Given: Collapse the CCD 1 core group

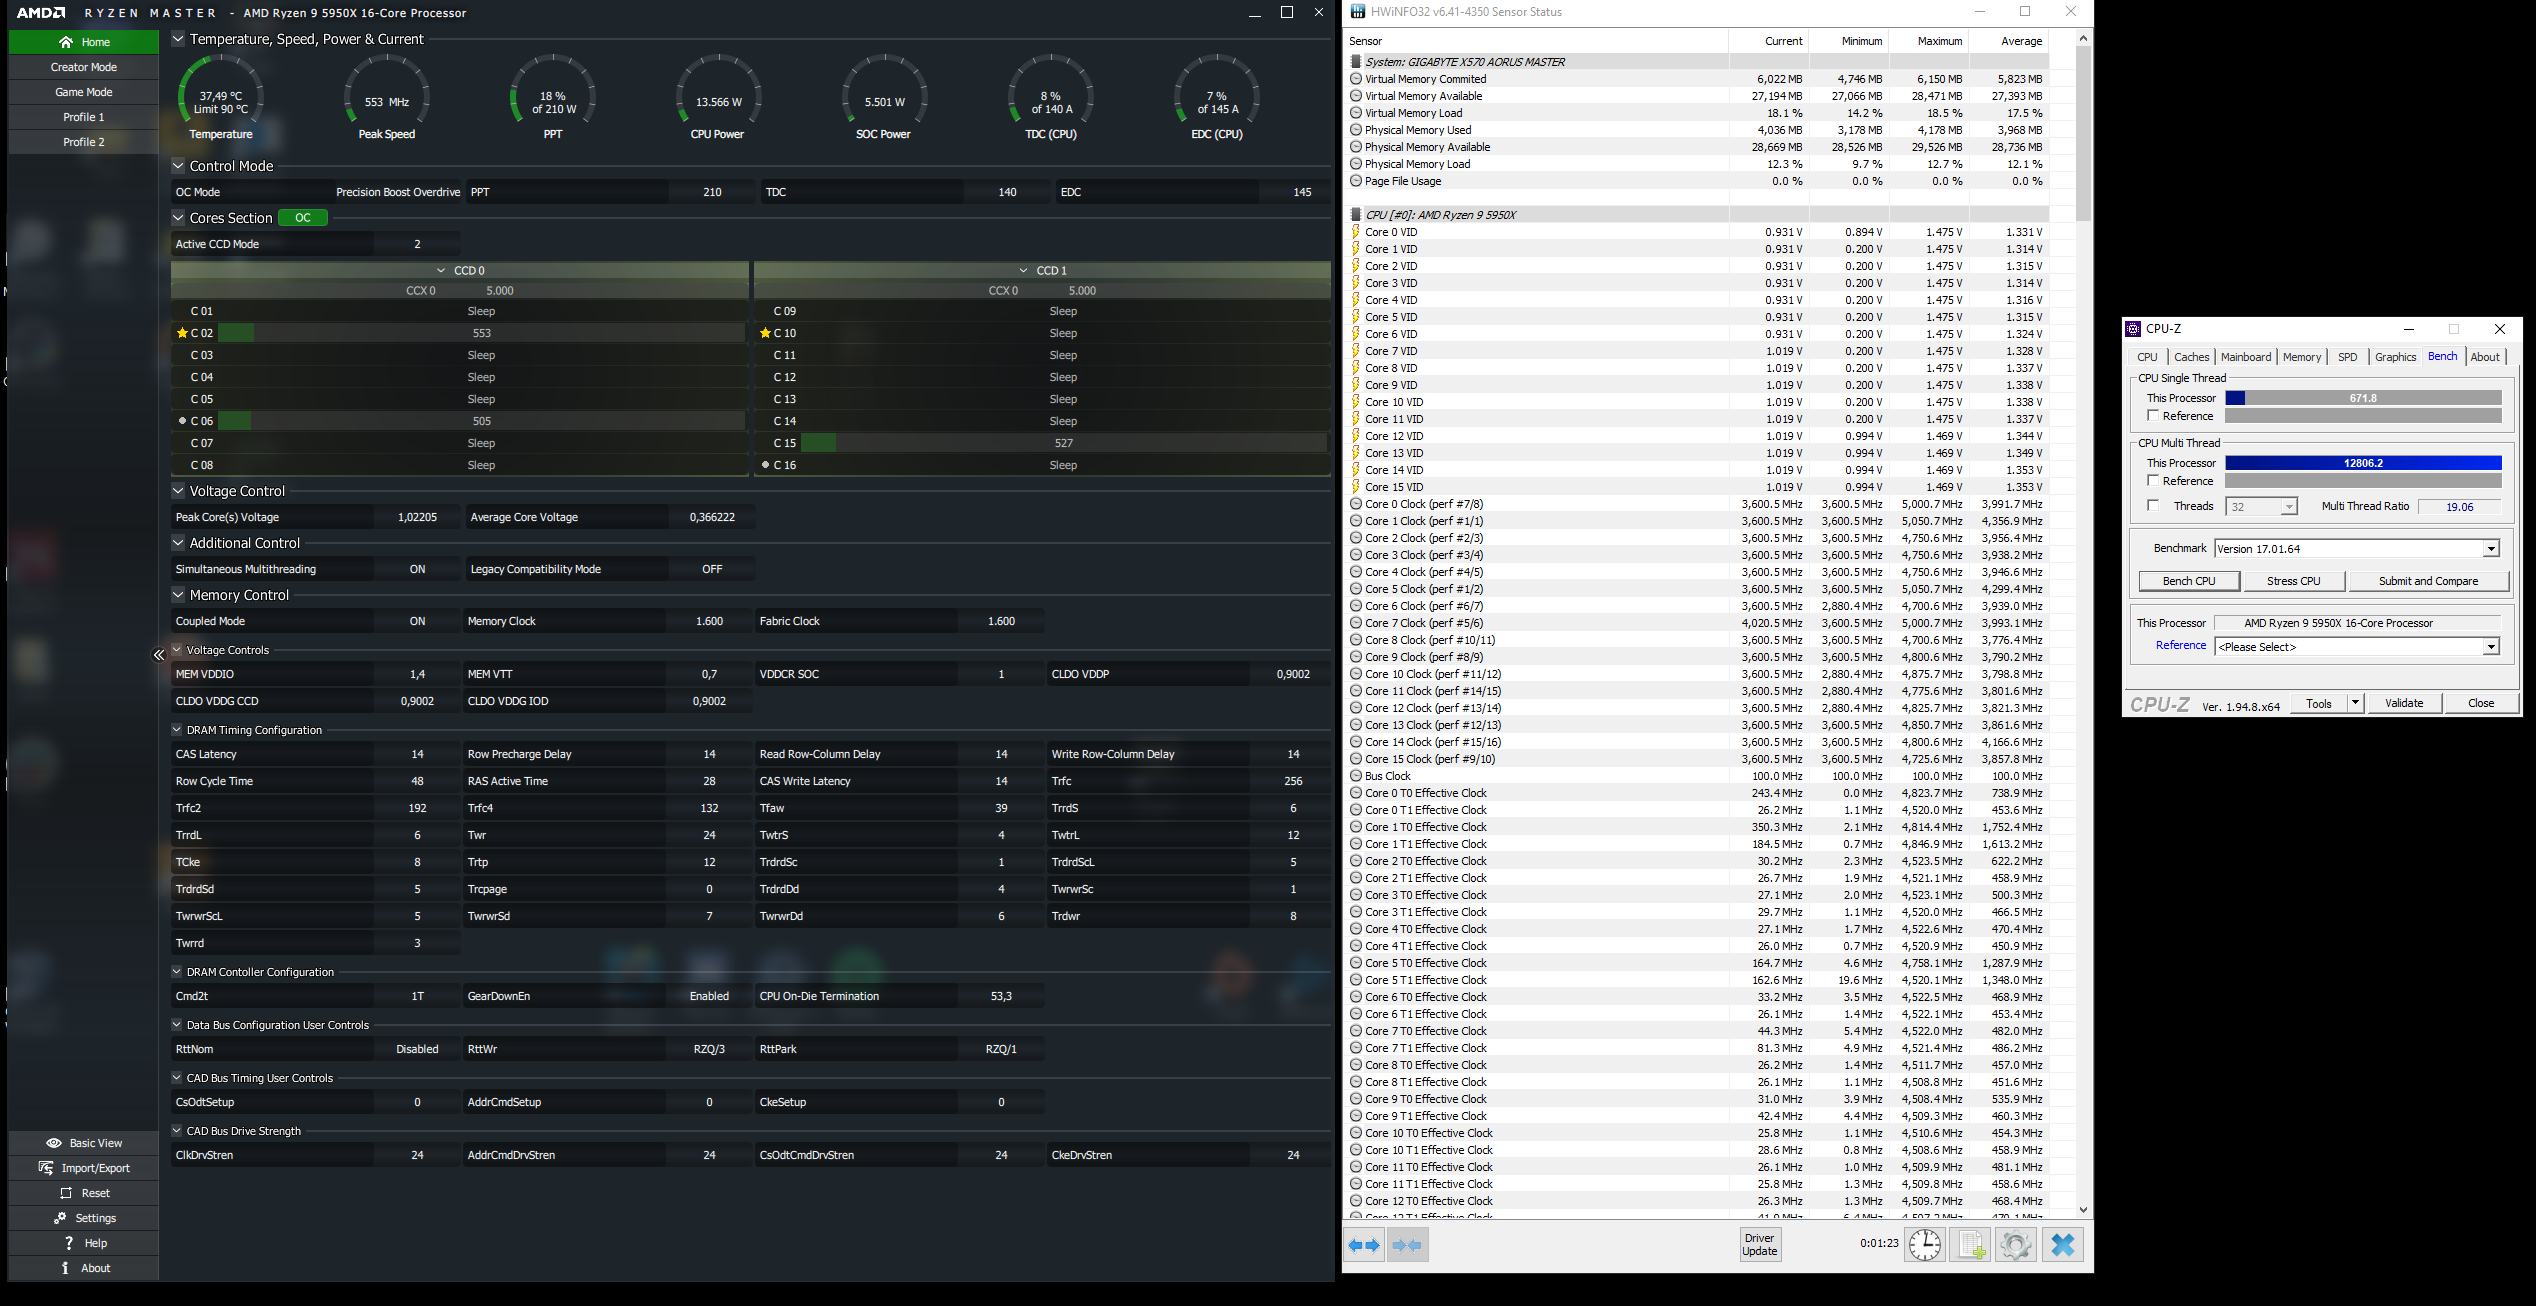Looking at the screenshot, I should 1023,270.
